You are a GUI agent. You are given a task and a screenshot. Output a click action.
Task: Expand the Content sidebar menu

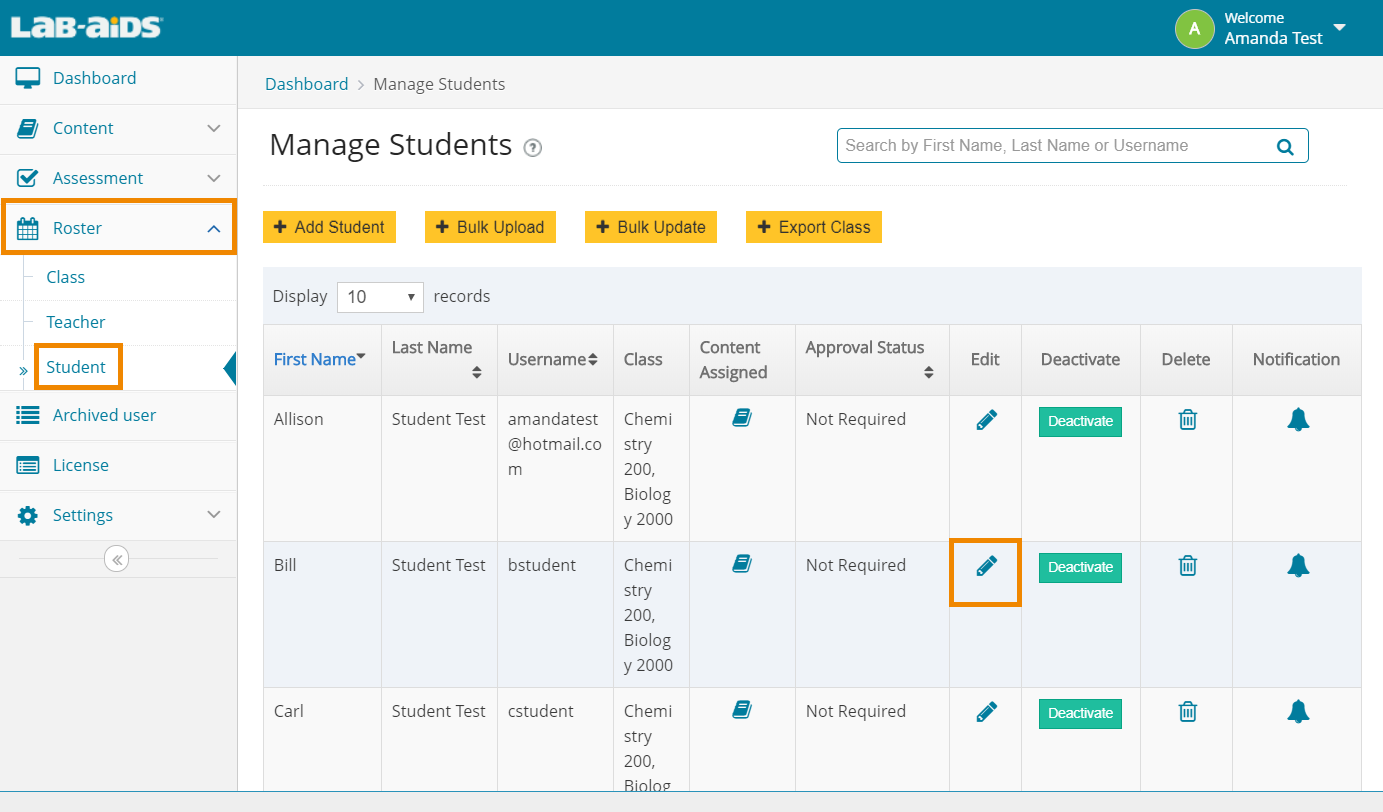(x=118, y=128)
